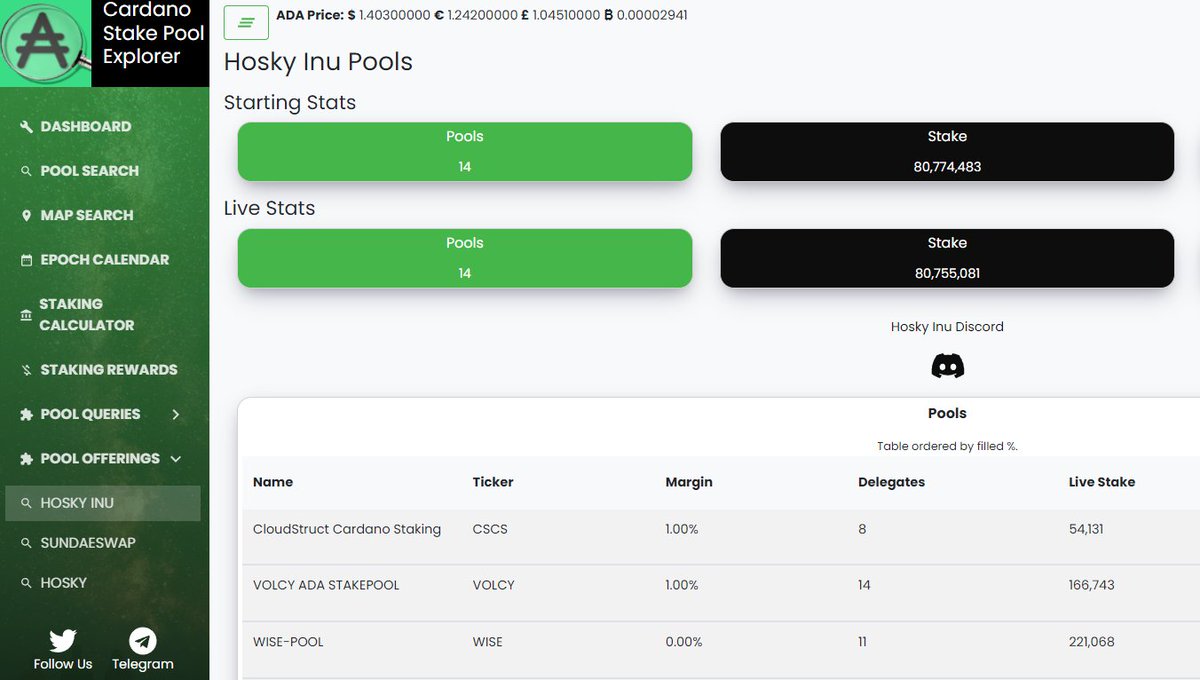Click the magnifier icon beside HOSKY

pos(27,583)
